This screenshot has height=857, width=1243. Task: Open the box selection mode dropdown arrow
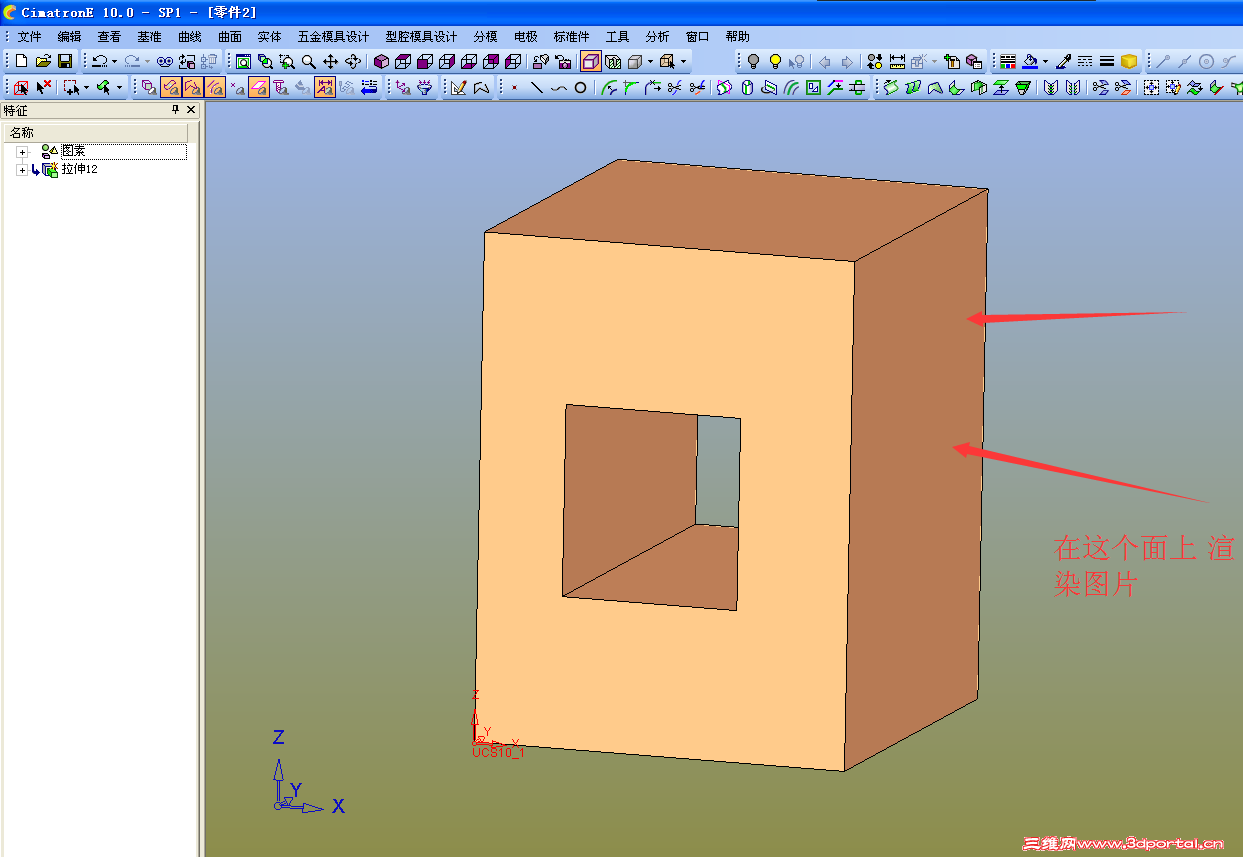coord(86,87)
